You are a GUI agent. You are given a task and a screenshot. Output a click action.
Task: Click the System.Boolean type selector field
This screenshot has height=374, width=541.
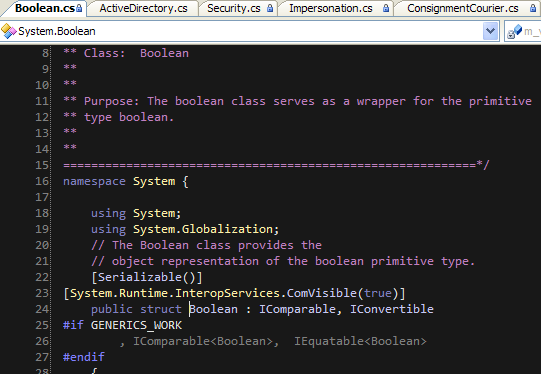[249, 31]
